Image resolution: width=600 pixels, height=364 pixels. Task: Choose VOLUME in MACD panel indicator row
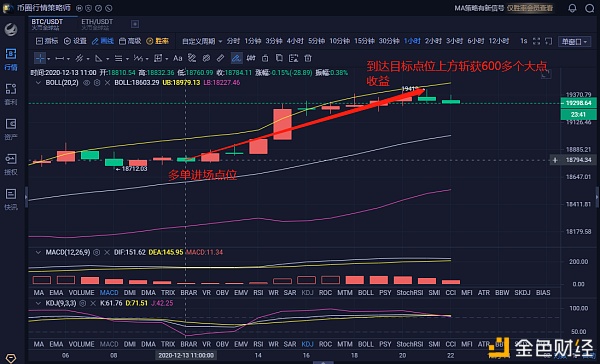(x=81, y=292)
